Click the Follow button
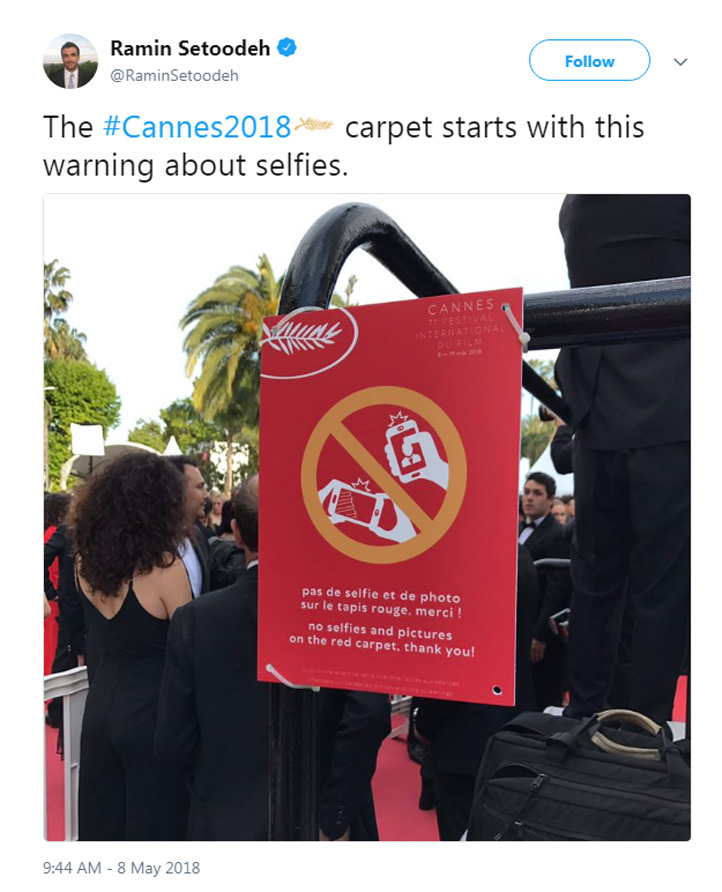Screen dimensions: 722x892 pos(589,60)
